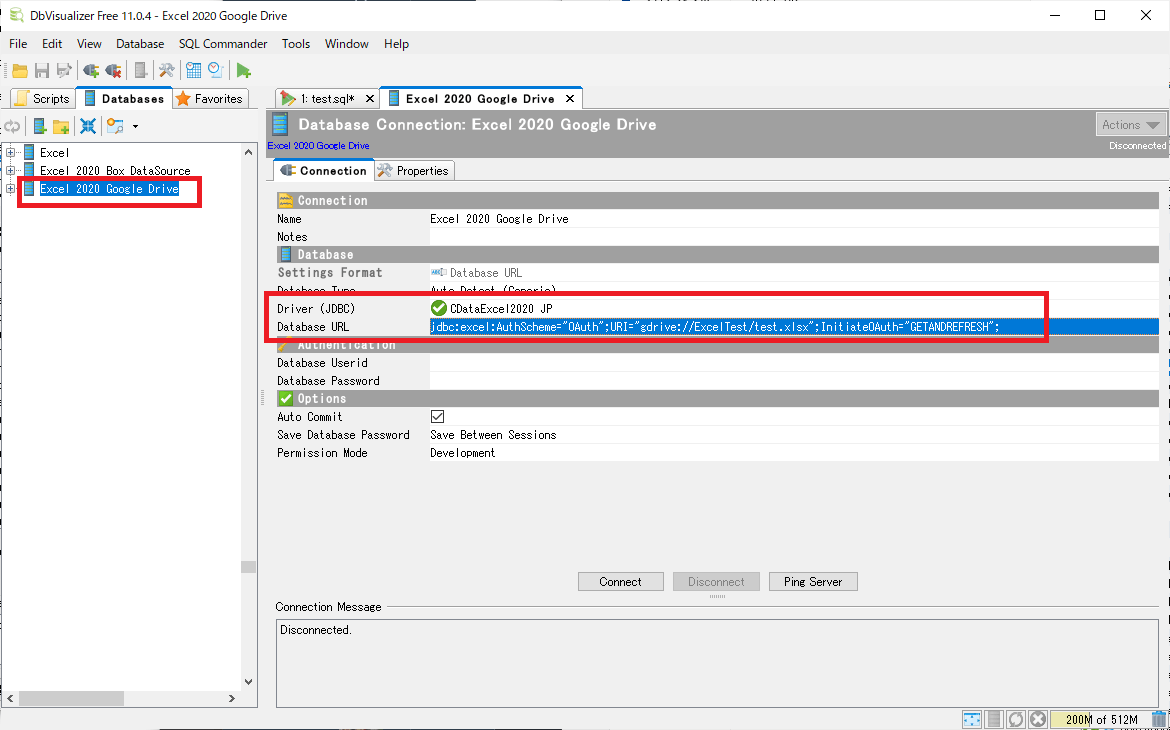Click the Connect All plug icon
This screenshot has width=1170, height=730.
[91, 71]
